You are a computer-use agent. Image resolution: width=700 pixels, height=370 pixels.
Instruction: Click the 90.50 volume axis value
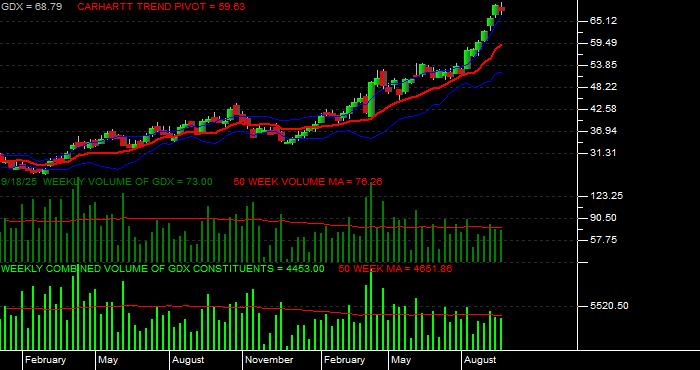[603, 218]
